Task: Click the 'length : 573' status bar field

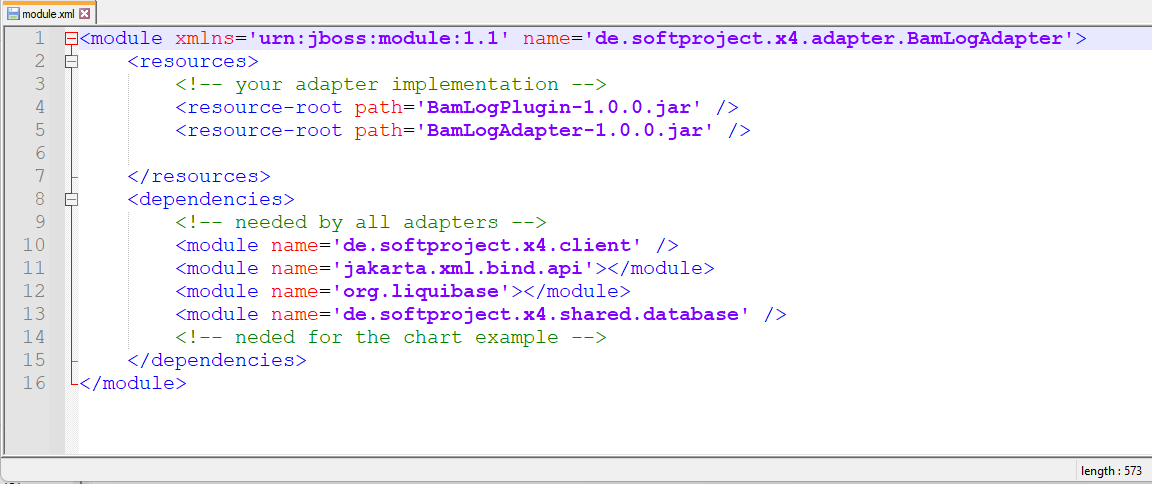Action: click(1111, 471)
